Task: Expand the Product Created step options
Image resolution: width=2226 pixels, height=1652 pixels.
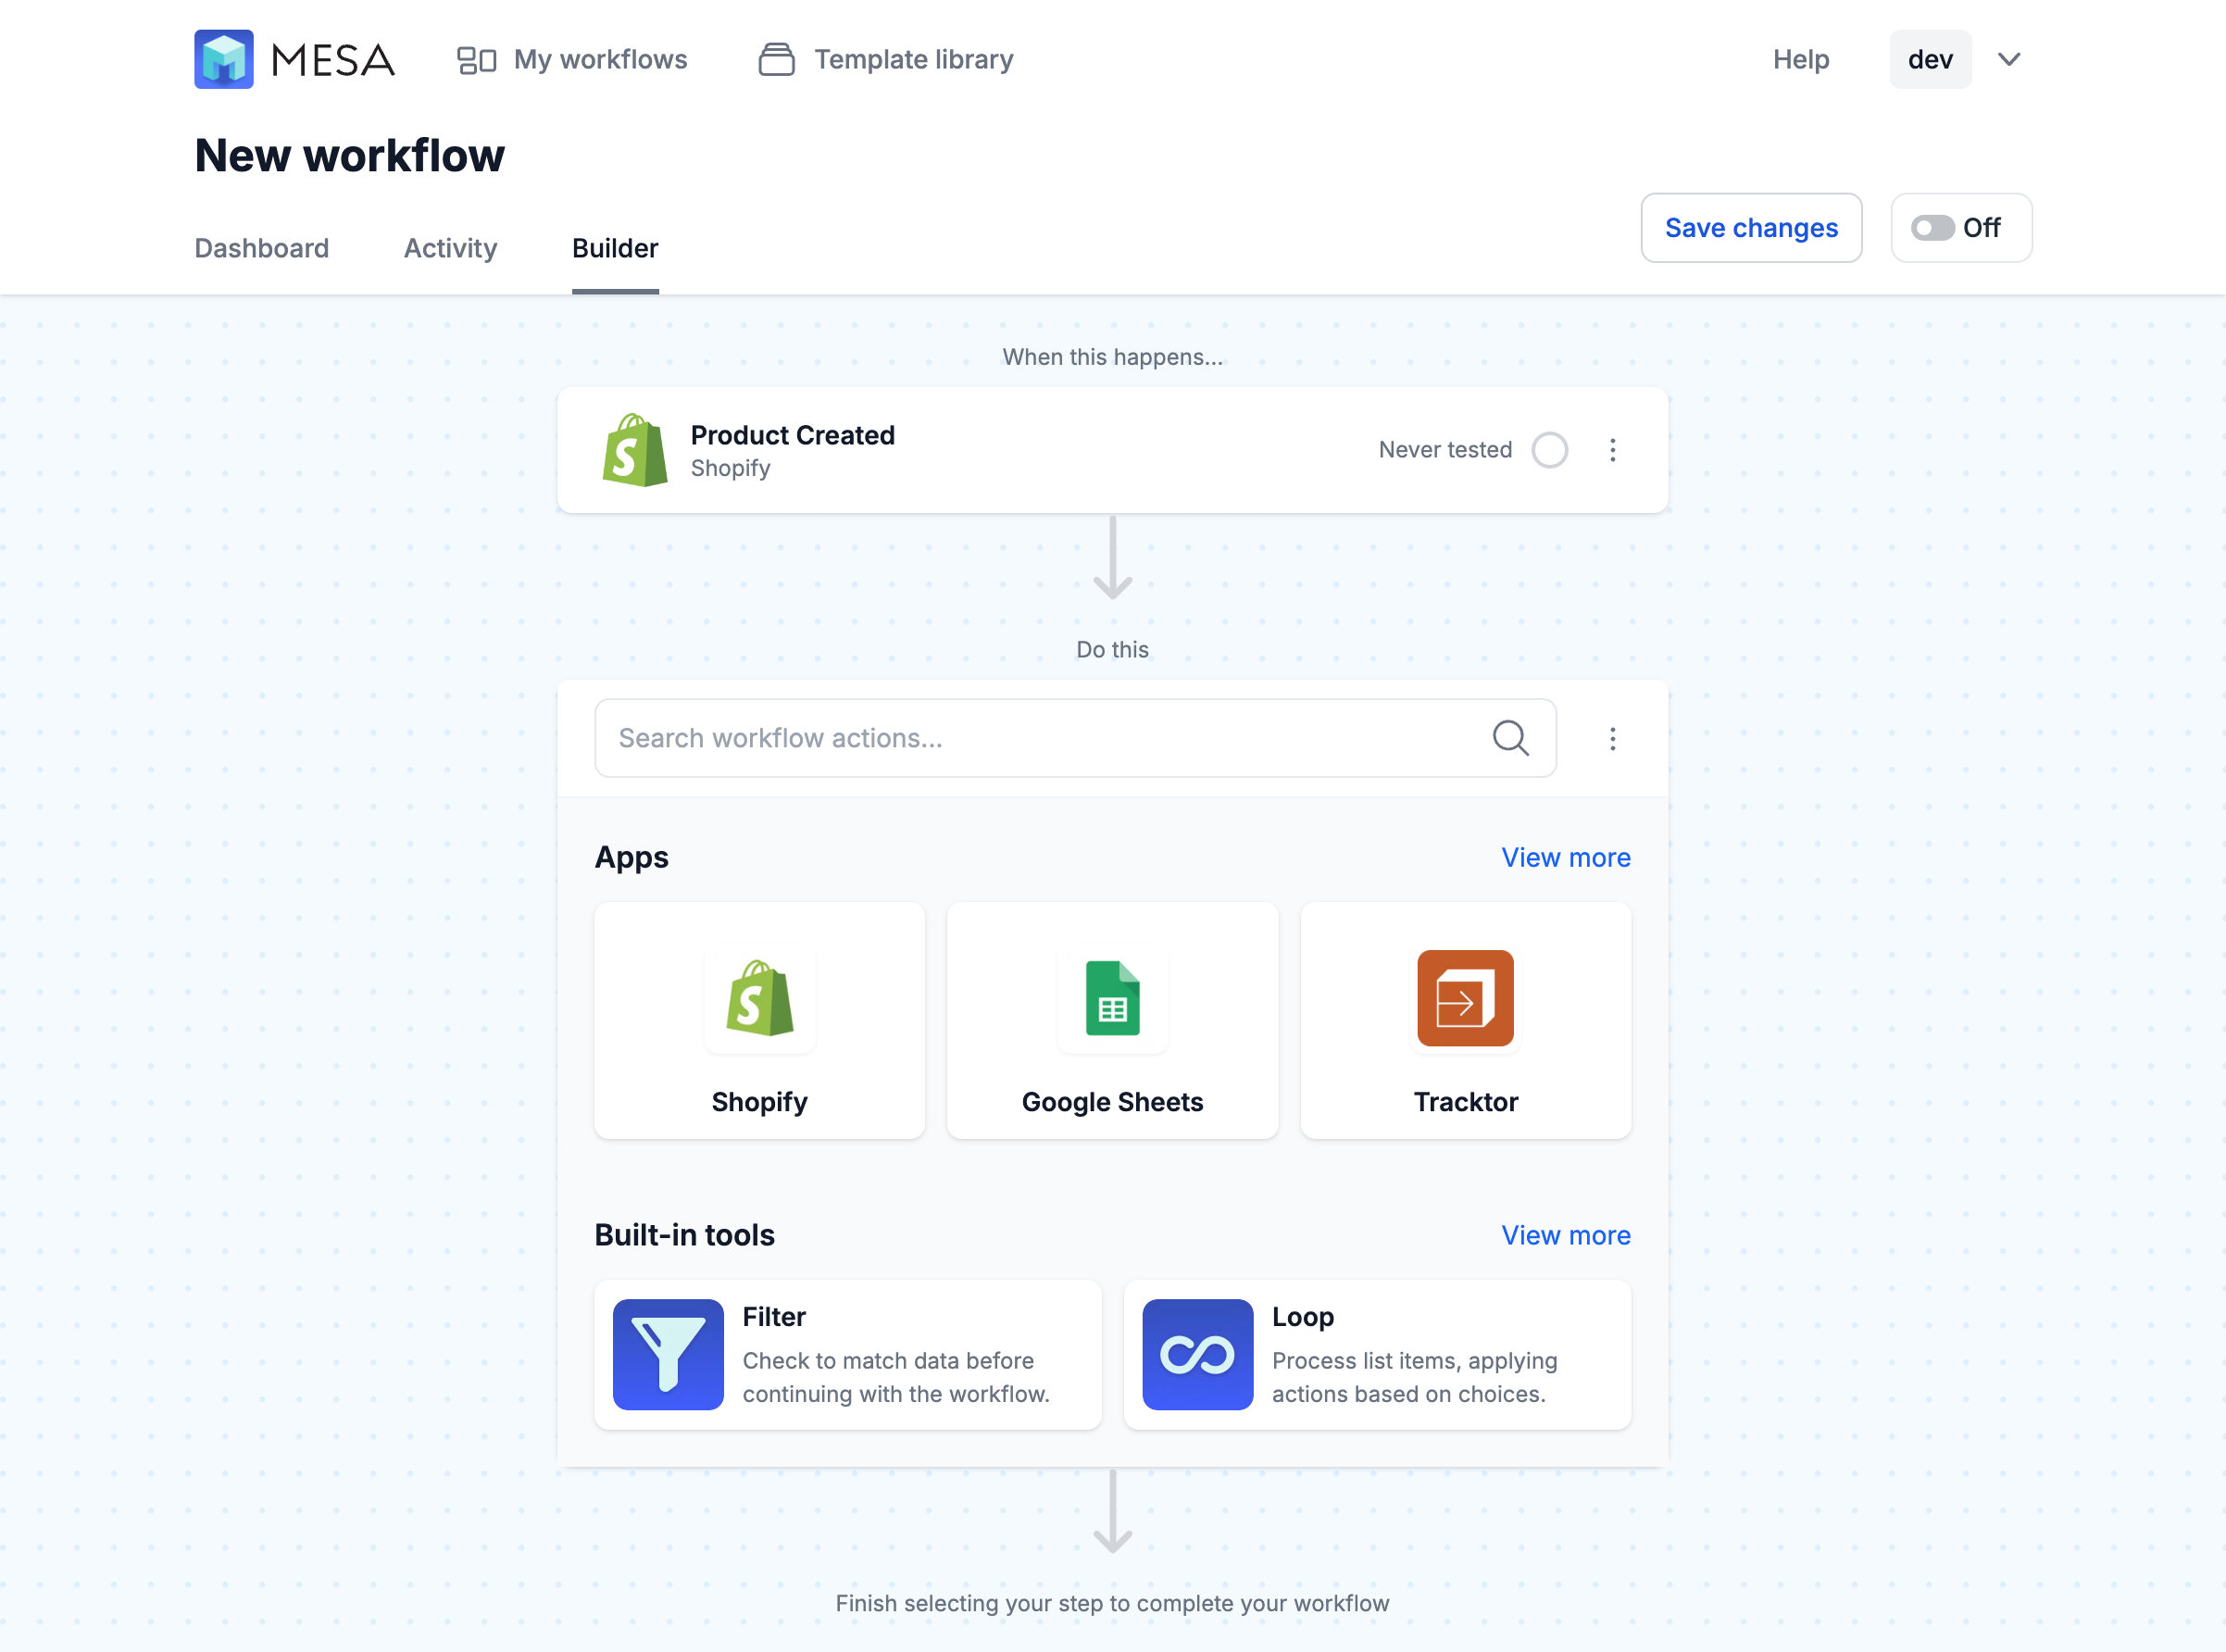Action: click(x=1610, y=449)
